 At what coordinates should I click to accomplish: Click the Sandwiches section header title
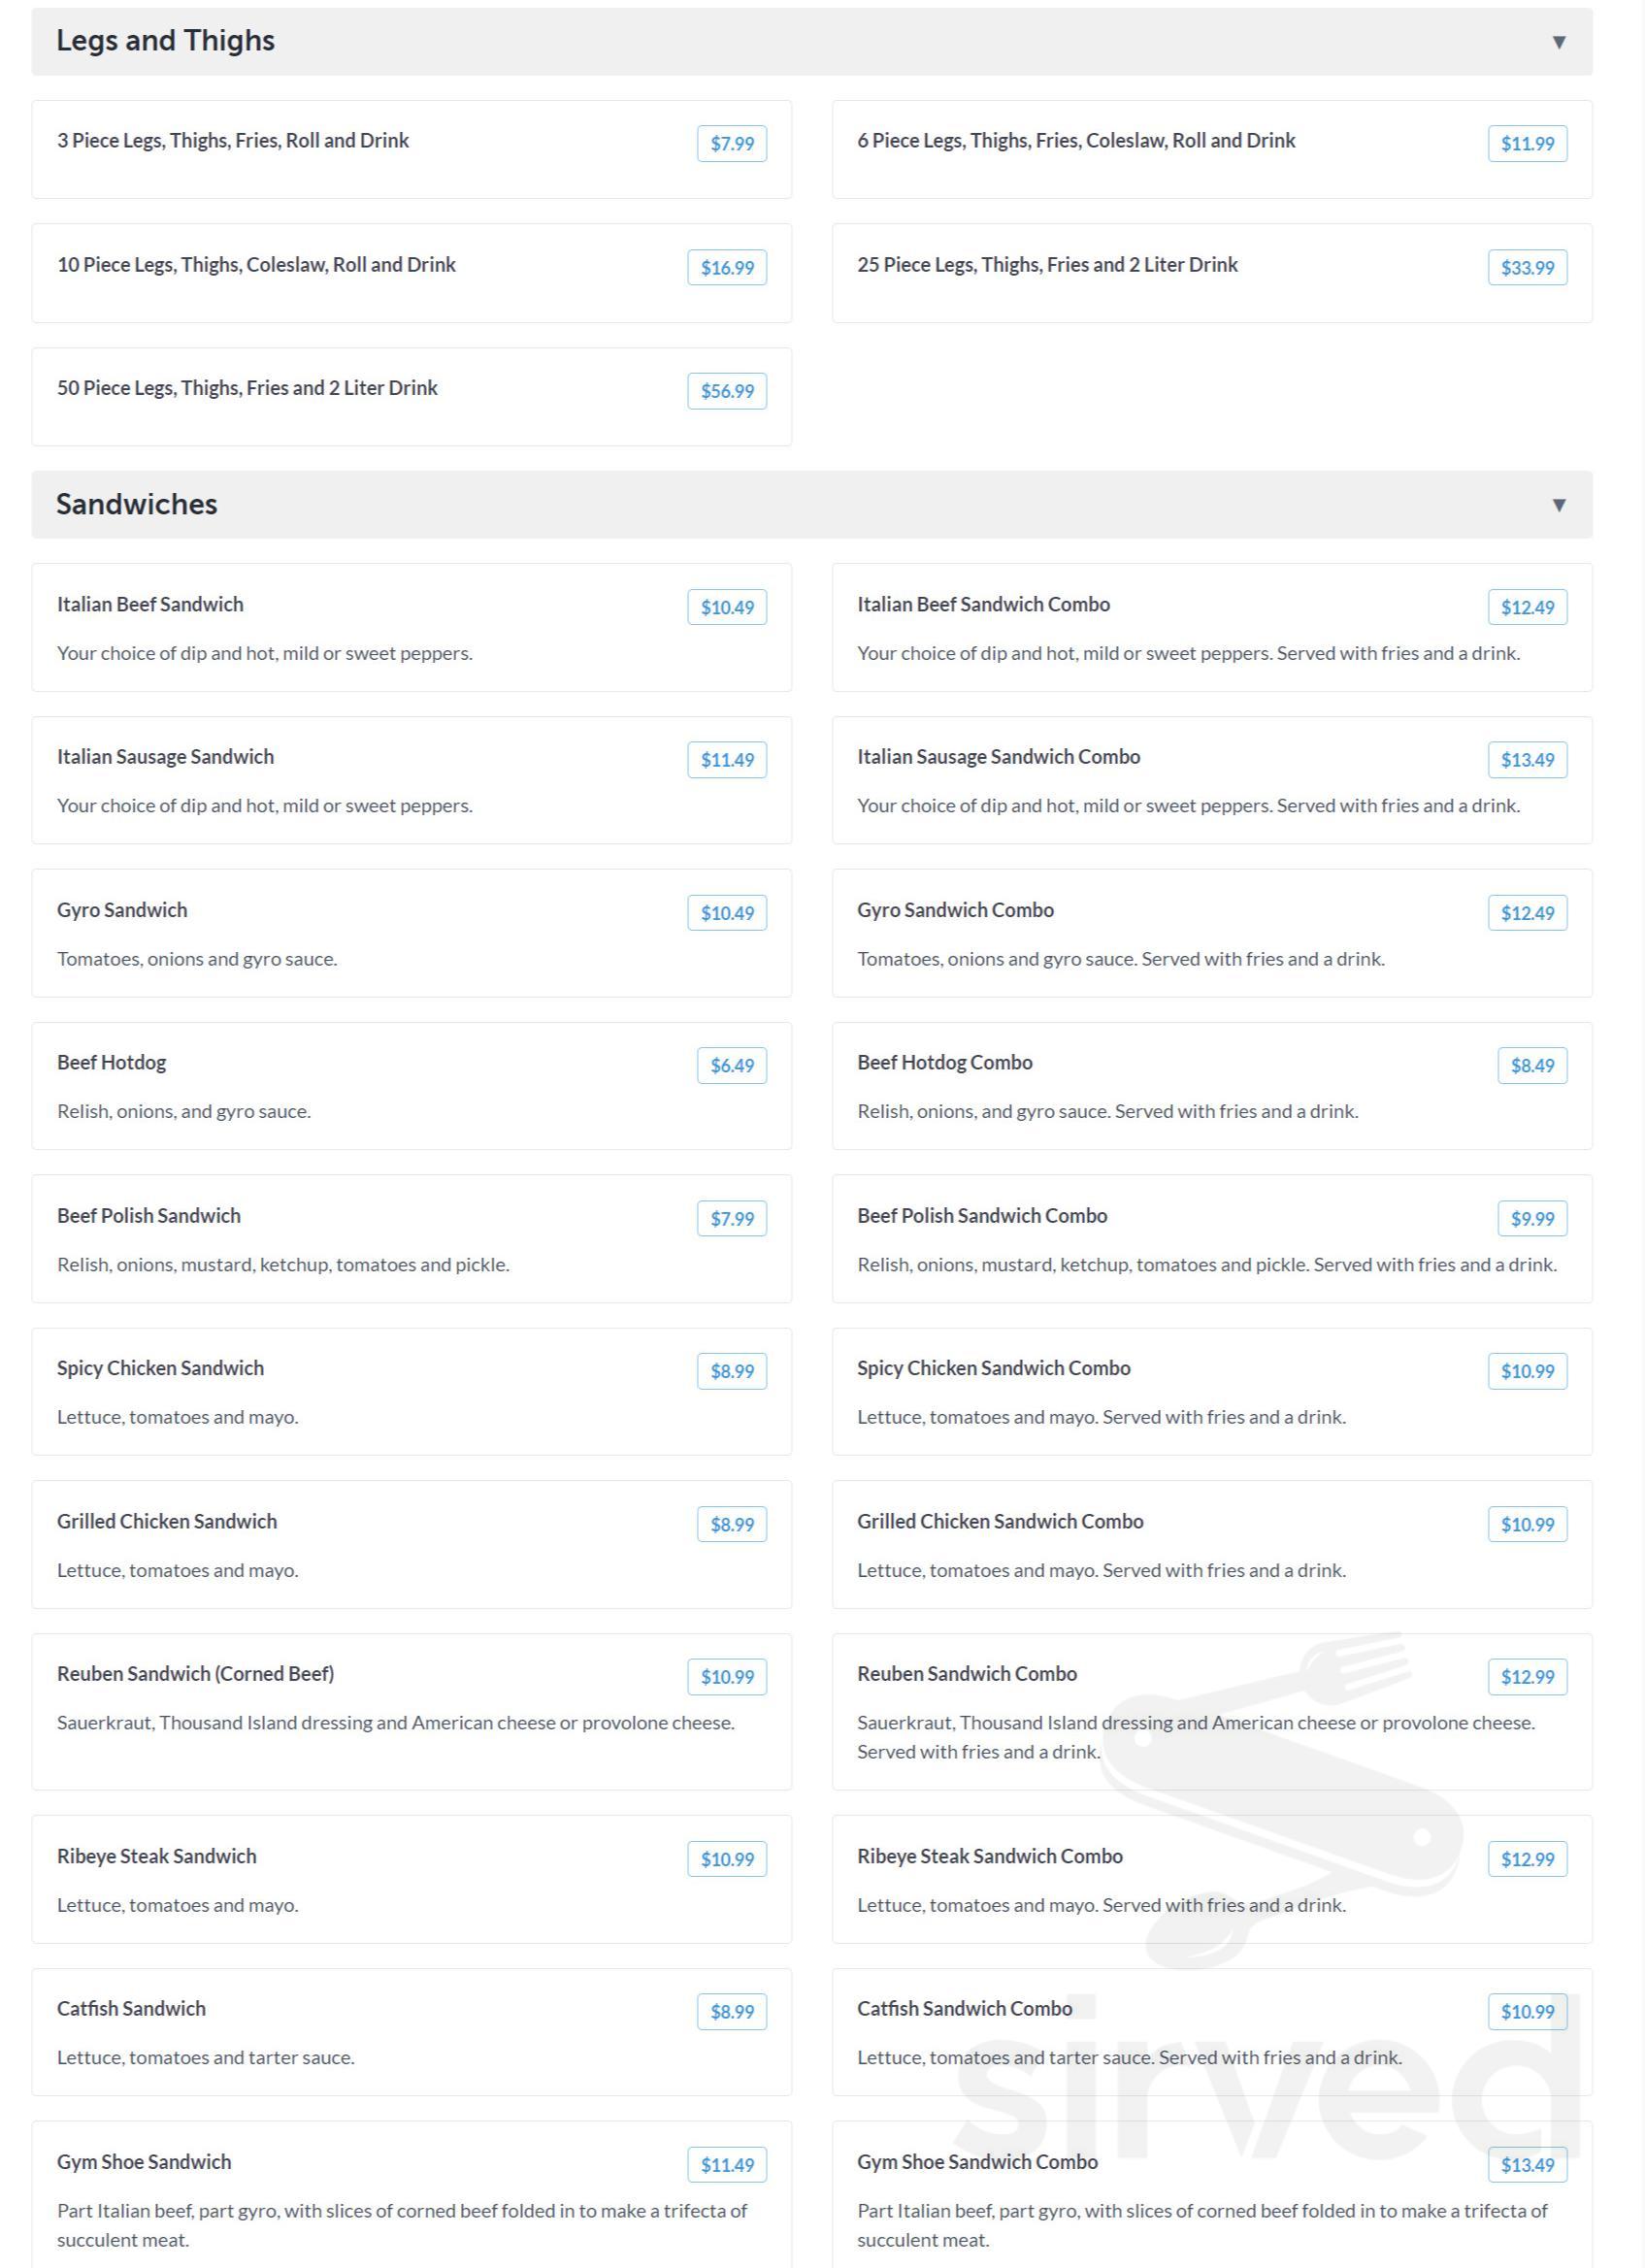click(137, 504)
